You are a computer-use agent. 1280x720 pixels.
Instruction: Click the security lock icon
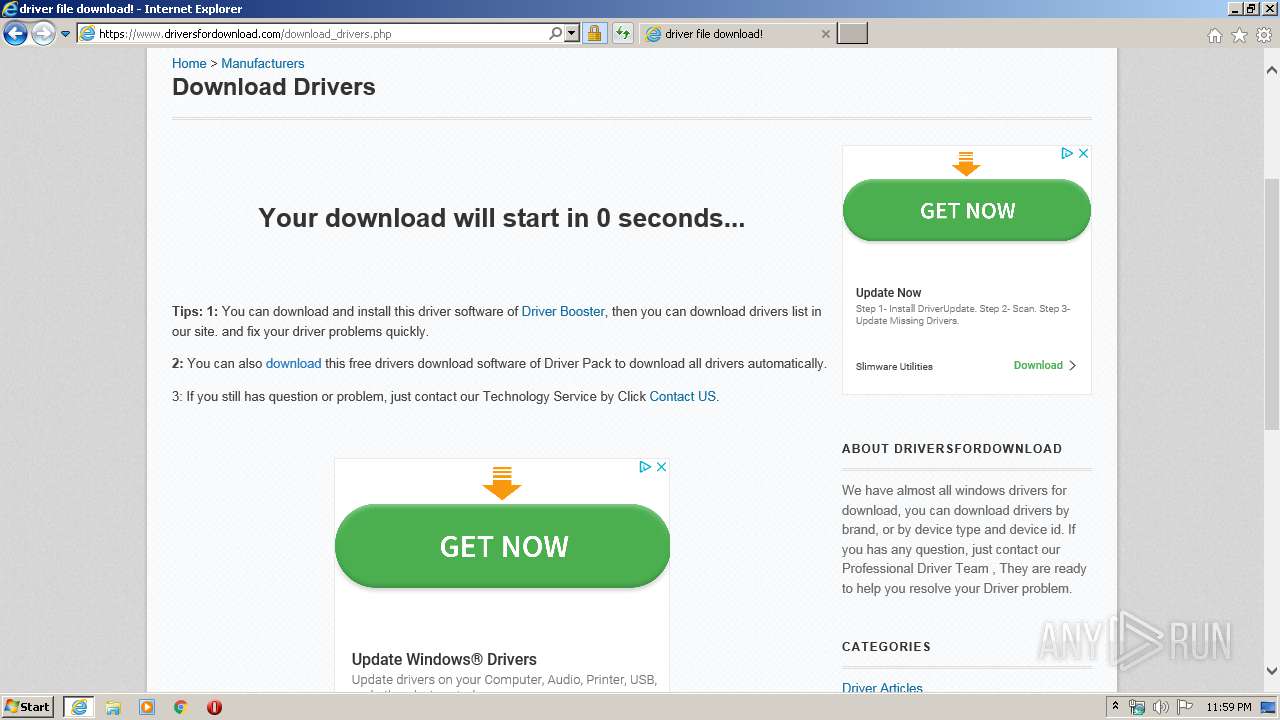pos(594,34)
